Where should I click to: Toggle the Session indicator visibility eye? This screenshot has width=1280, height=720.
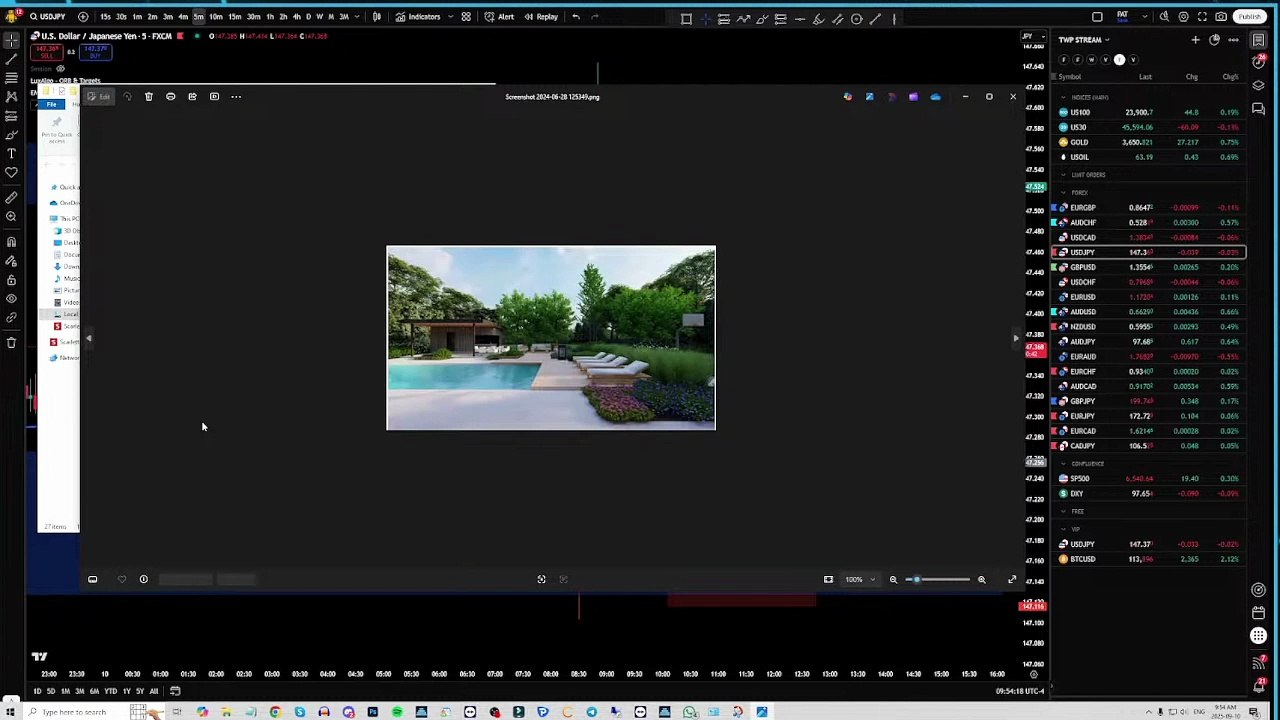[x=60, y=69]
